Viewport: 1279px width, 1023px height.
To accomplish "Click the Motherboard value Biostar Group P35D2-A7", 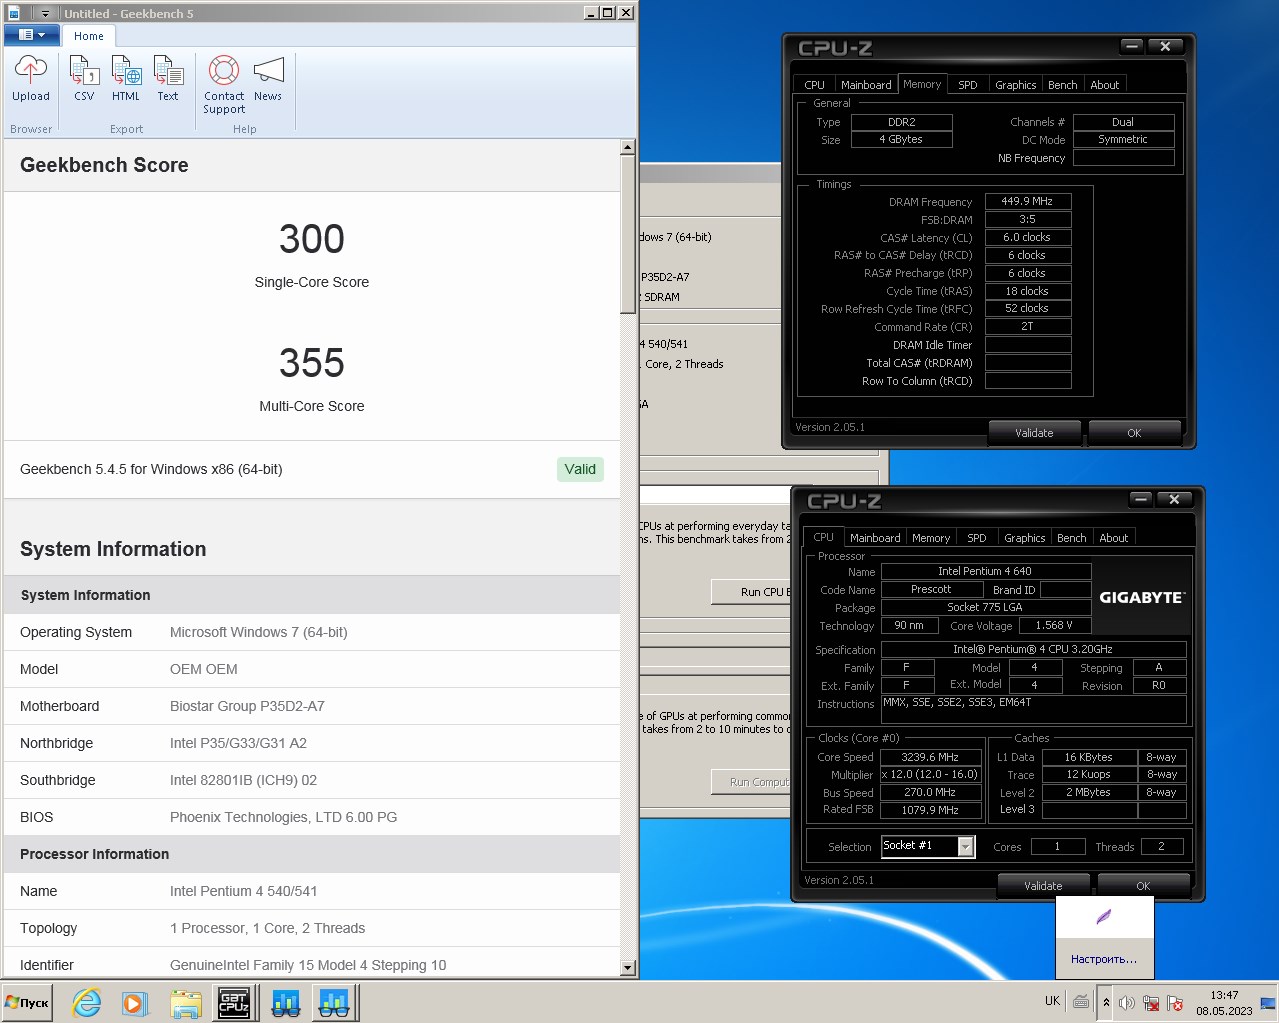I will click(x=247, y=706).
